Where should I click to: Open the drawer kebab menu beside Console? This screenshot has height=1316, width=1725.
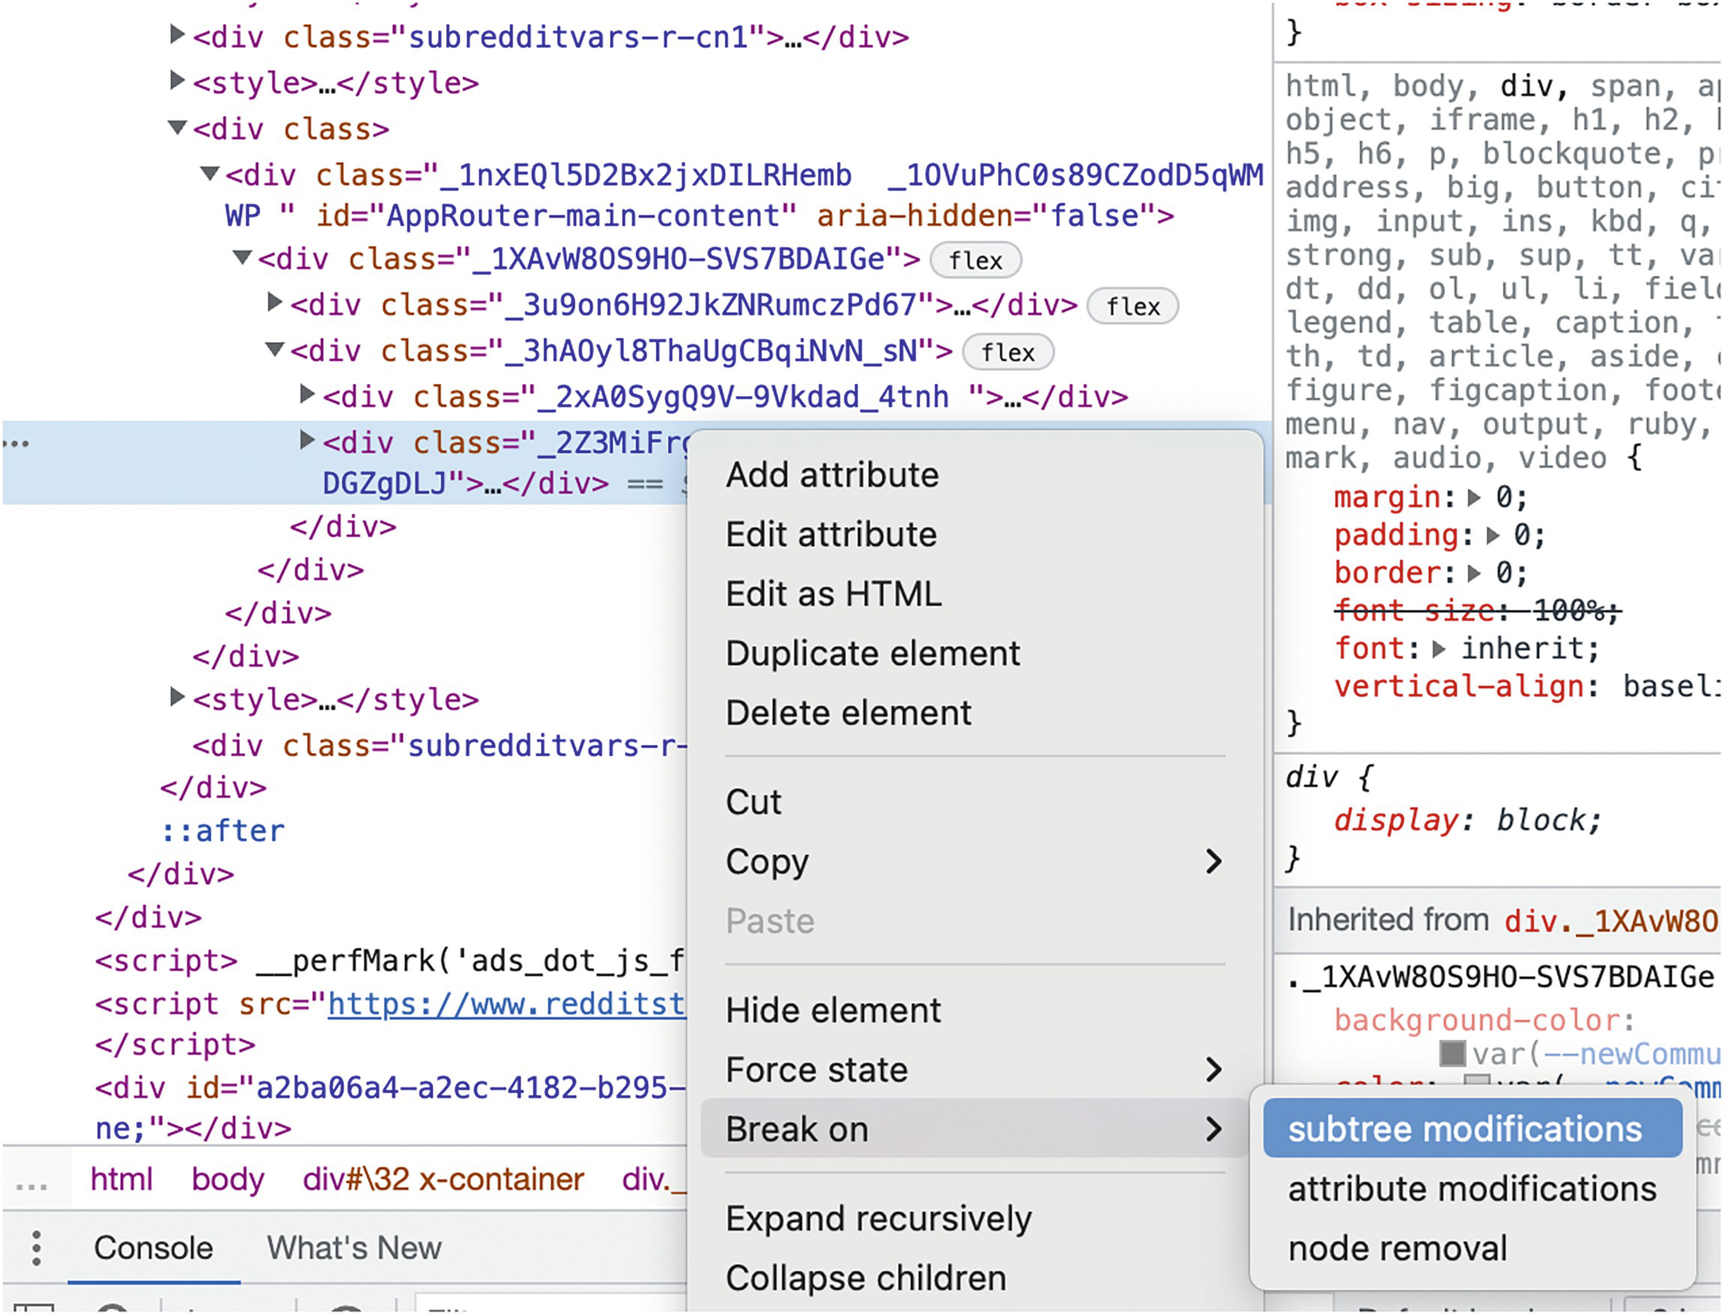pos(37,1248)
